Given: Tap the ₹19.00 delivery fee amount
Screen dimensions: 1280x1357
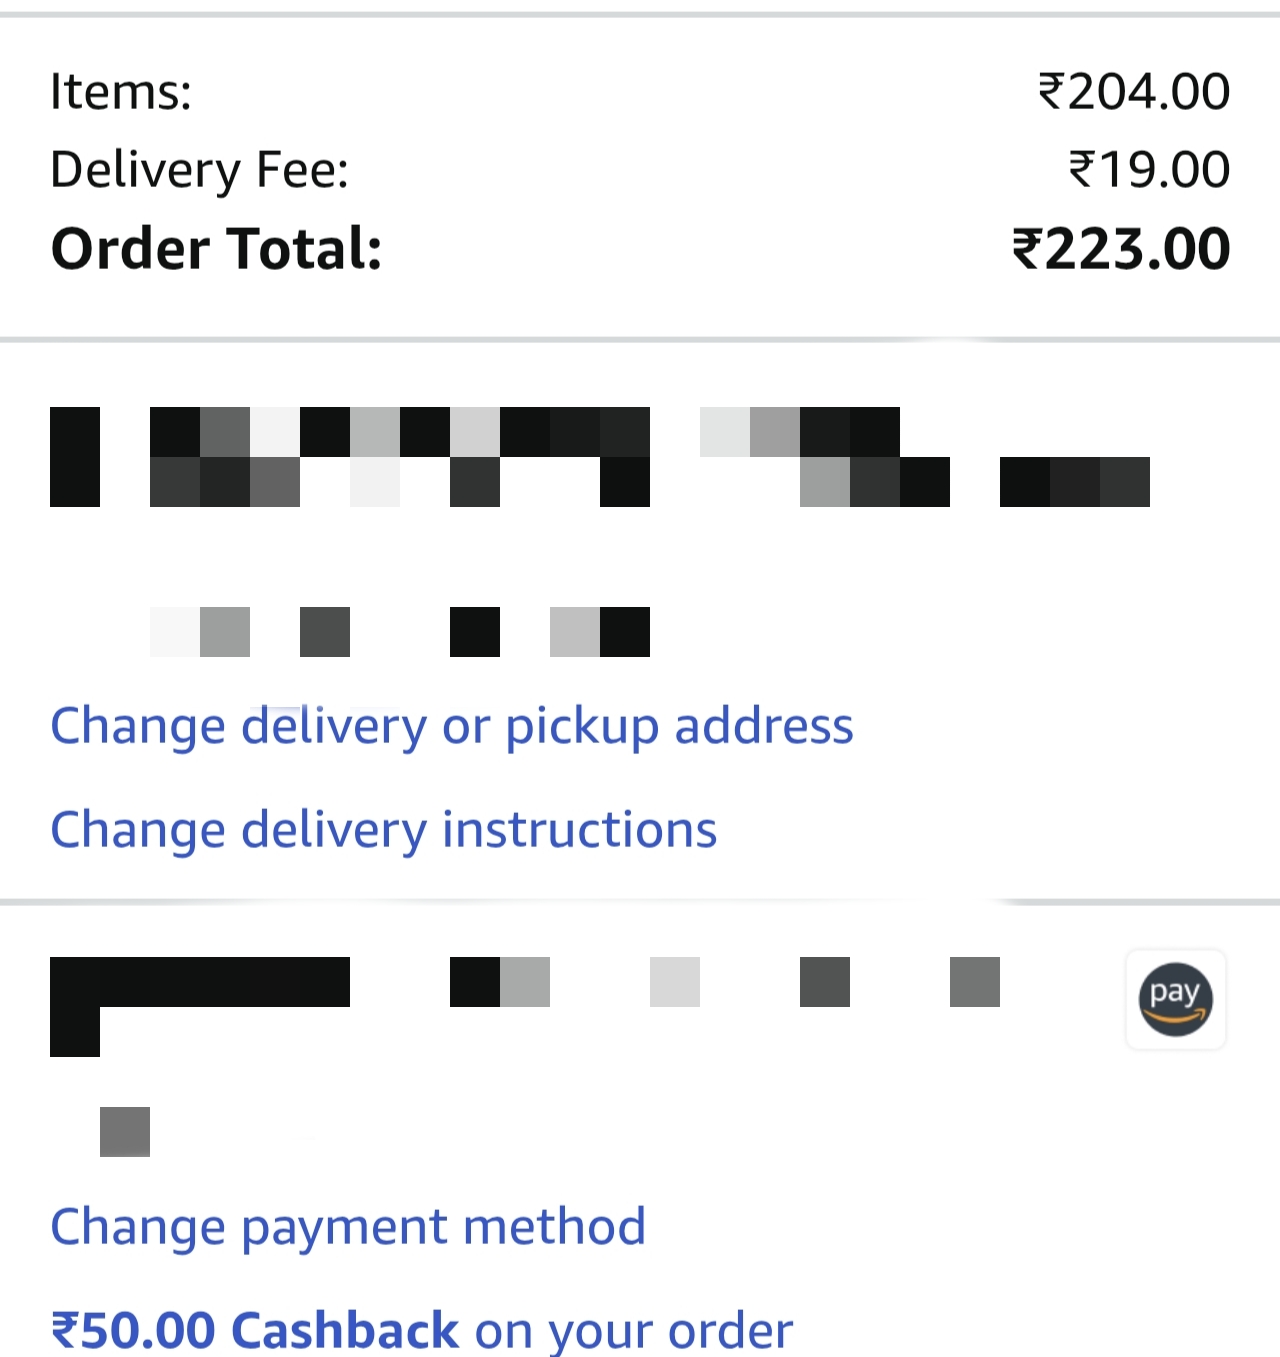Looking at the screenshot, I should coord(1149,170).
